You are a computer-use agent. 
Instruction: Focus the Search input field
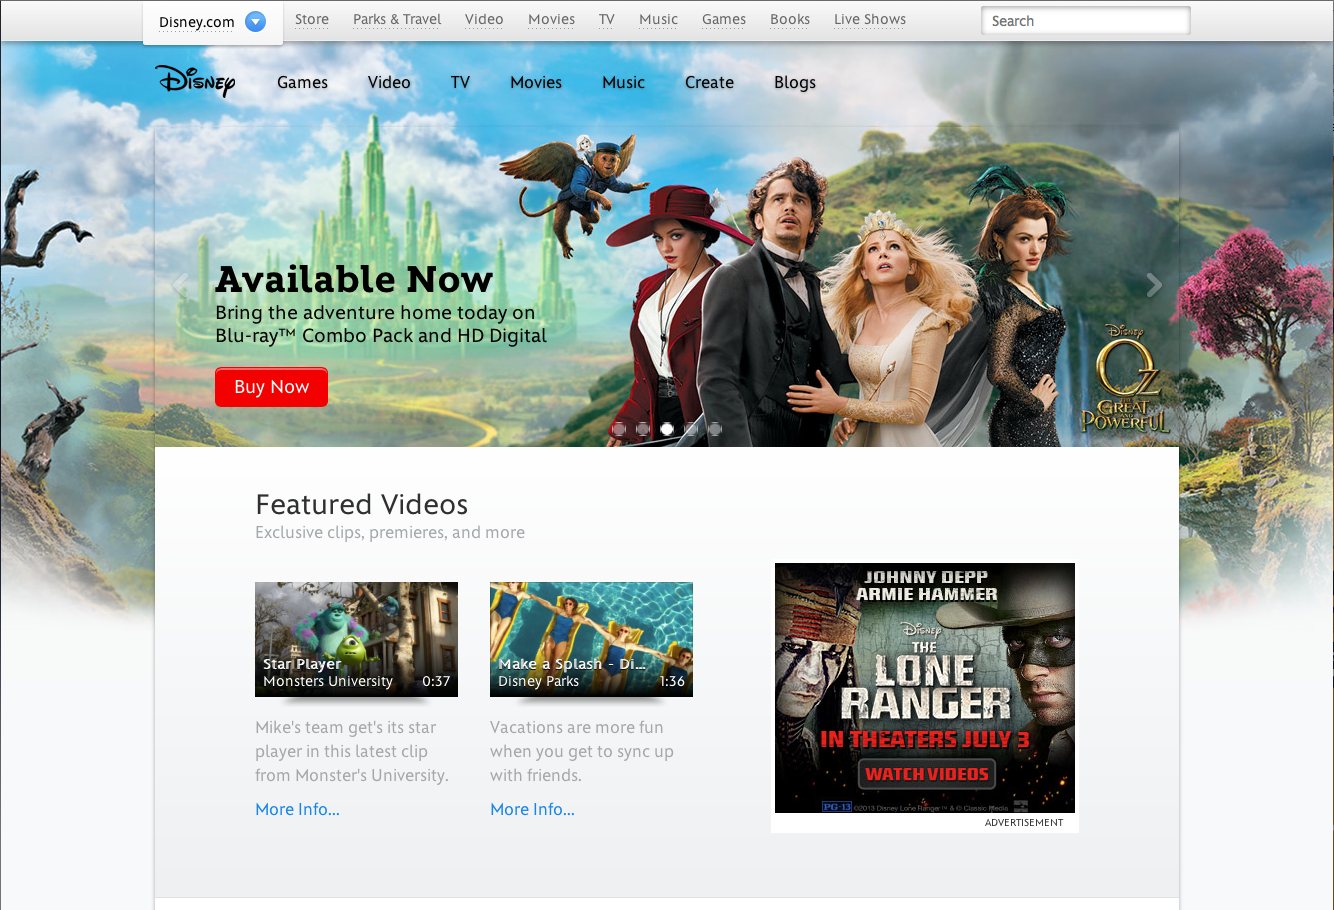pyautogui.click(x=1085, y=21)
